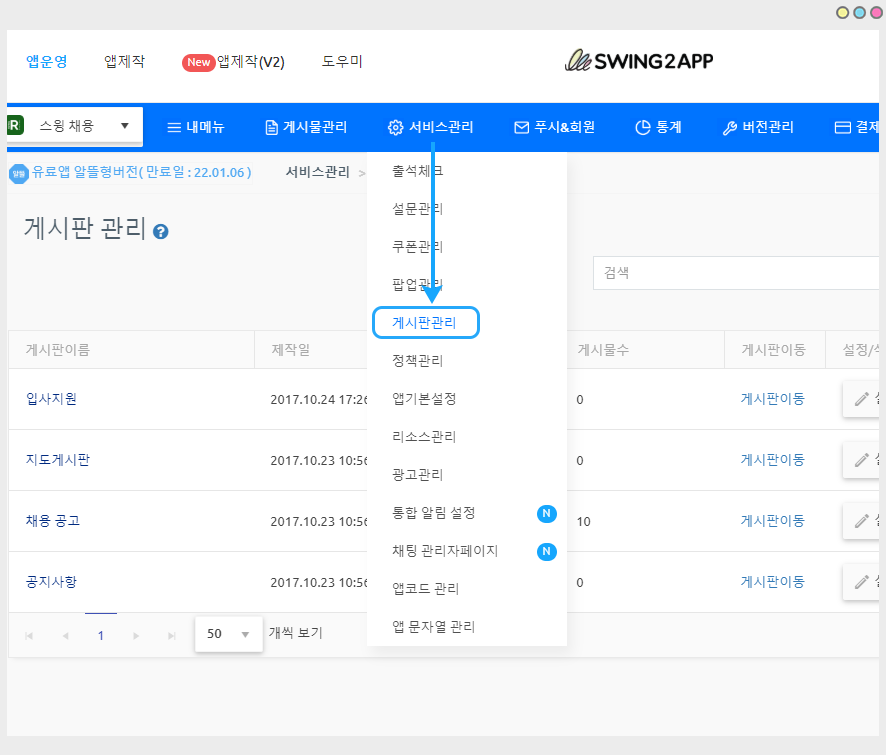Expand the 50 items per page dropdown
The height and width of the screenshot is (755, 886).
[228, 634]
